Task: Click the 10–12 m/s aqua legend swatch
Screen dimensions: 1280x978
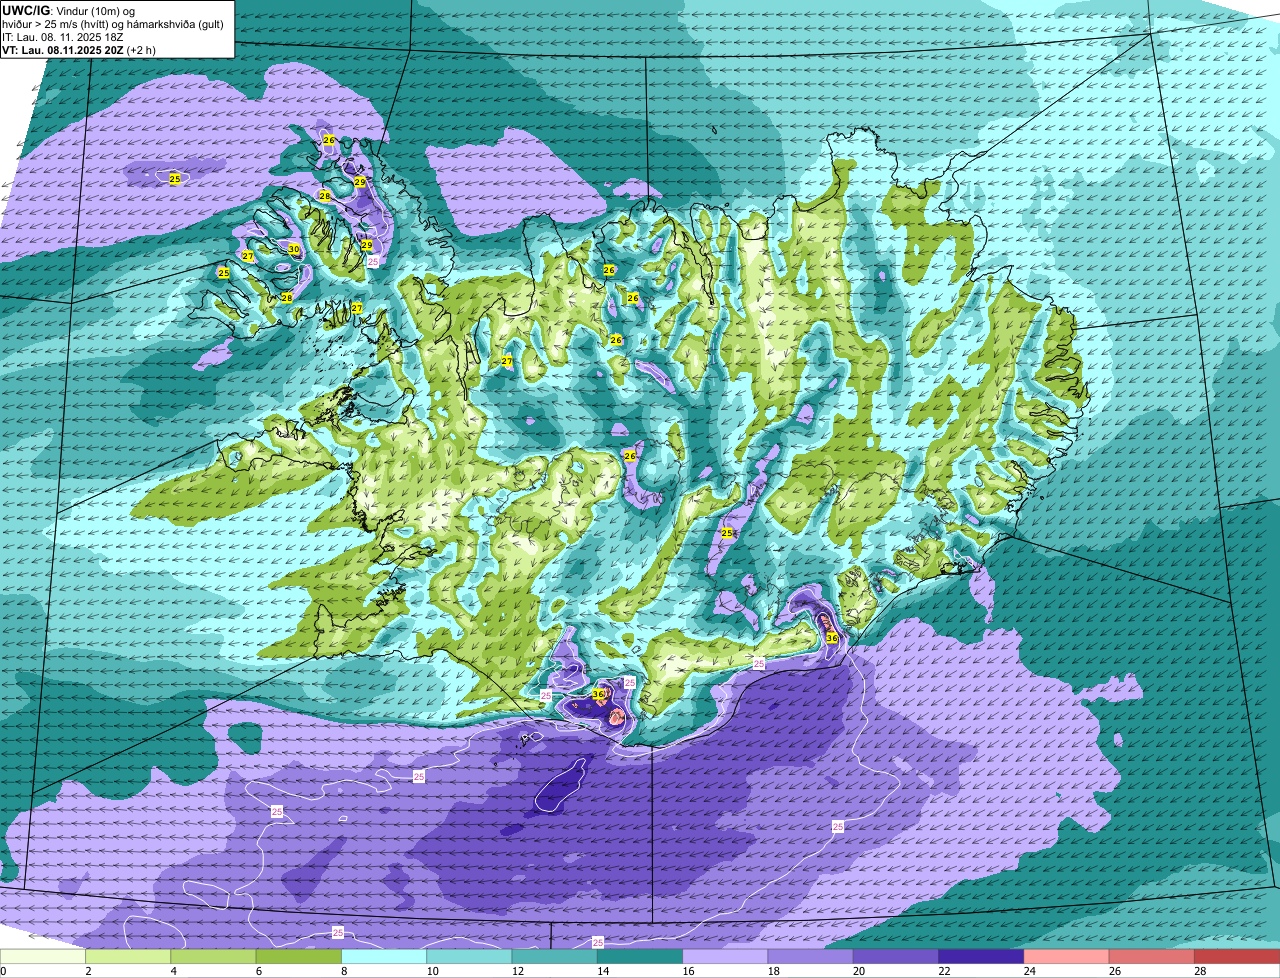Action: pos(469,957)
